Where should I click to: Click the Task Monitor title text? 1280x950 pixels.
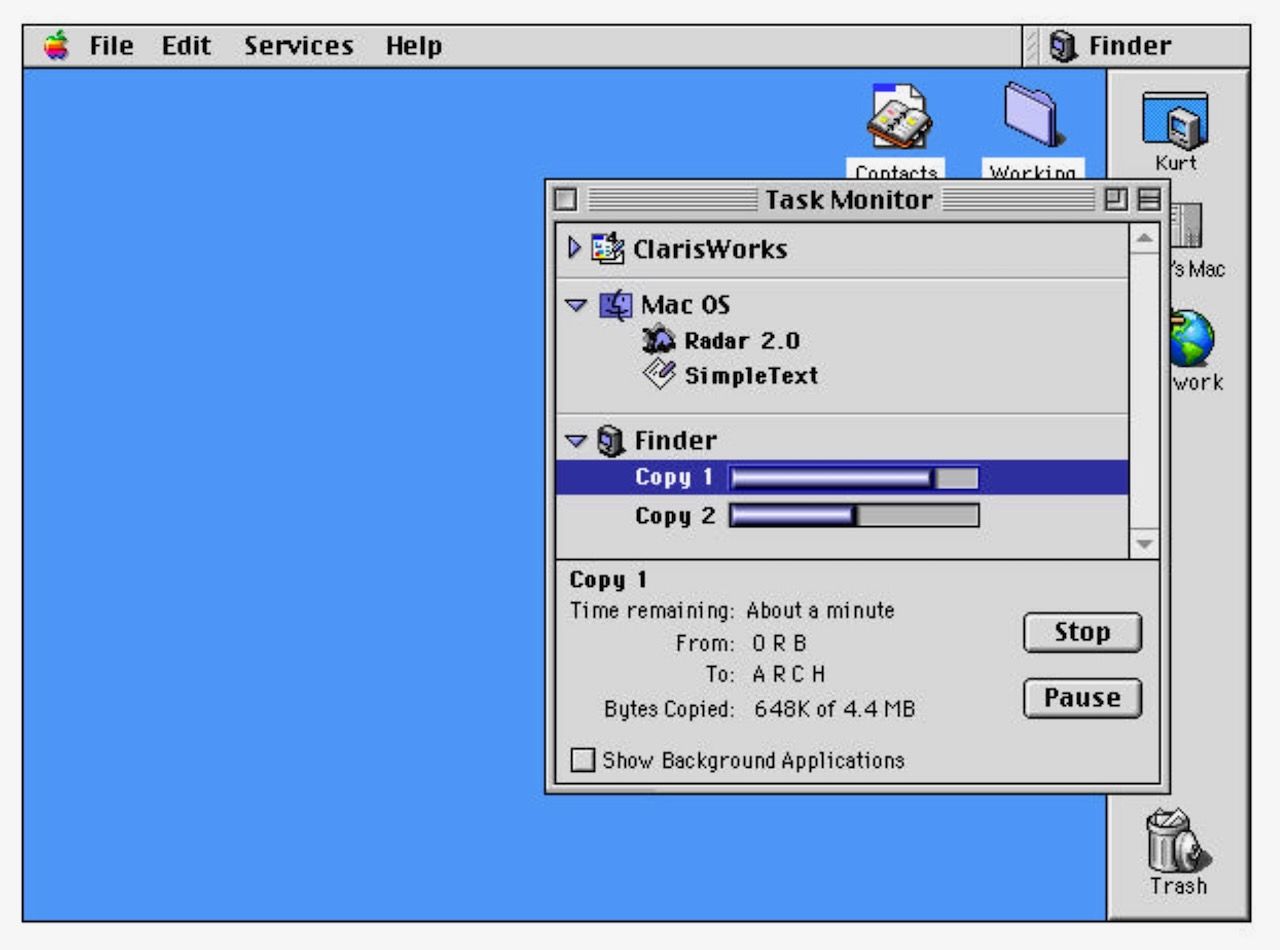[849, 200]
